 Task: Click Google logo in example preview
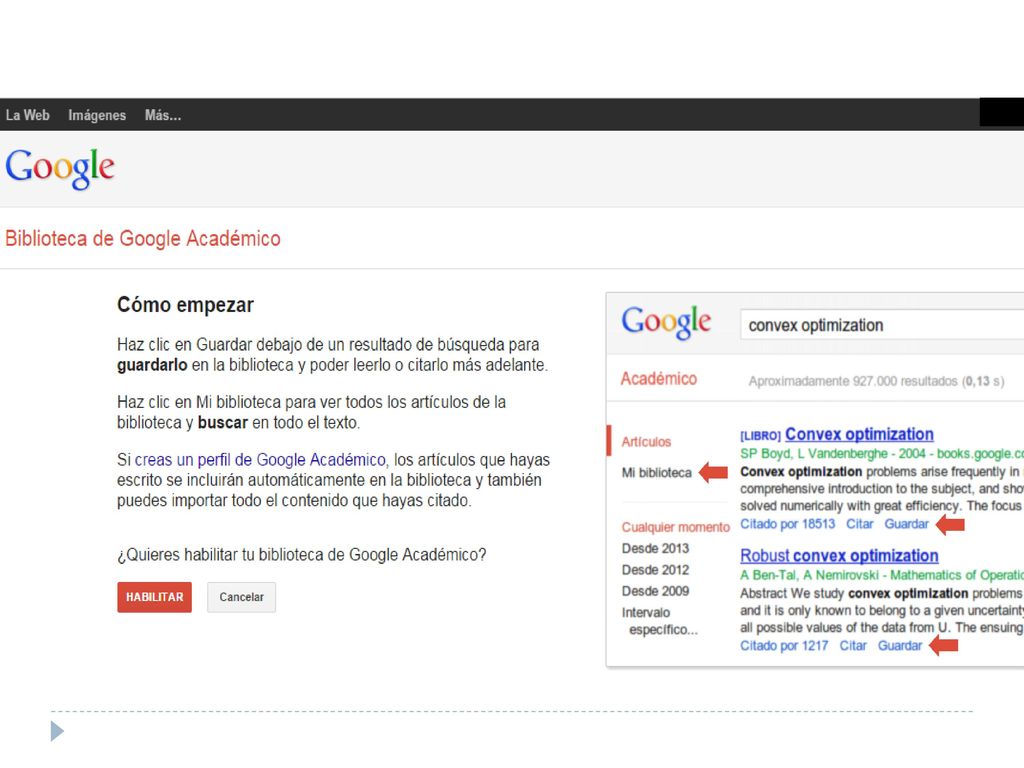click(x=665, y=322)
